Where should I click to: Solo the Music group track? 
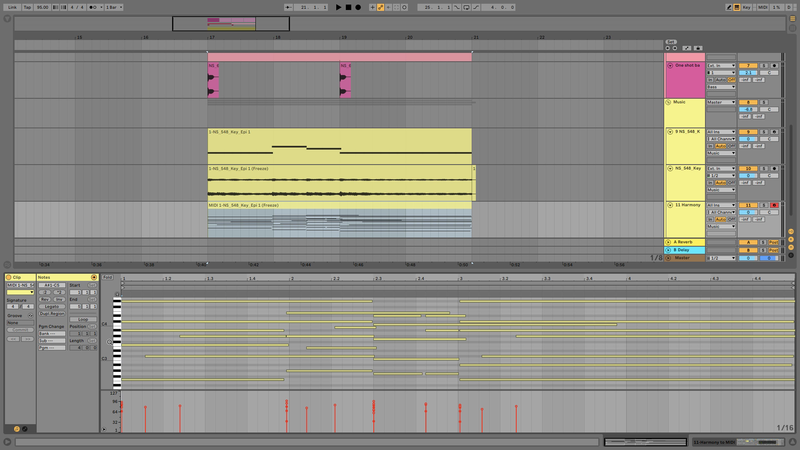pos(764,102)
